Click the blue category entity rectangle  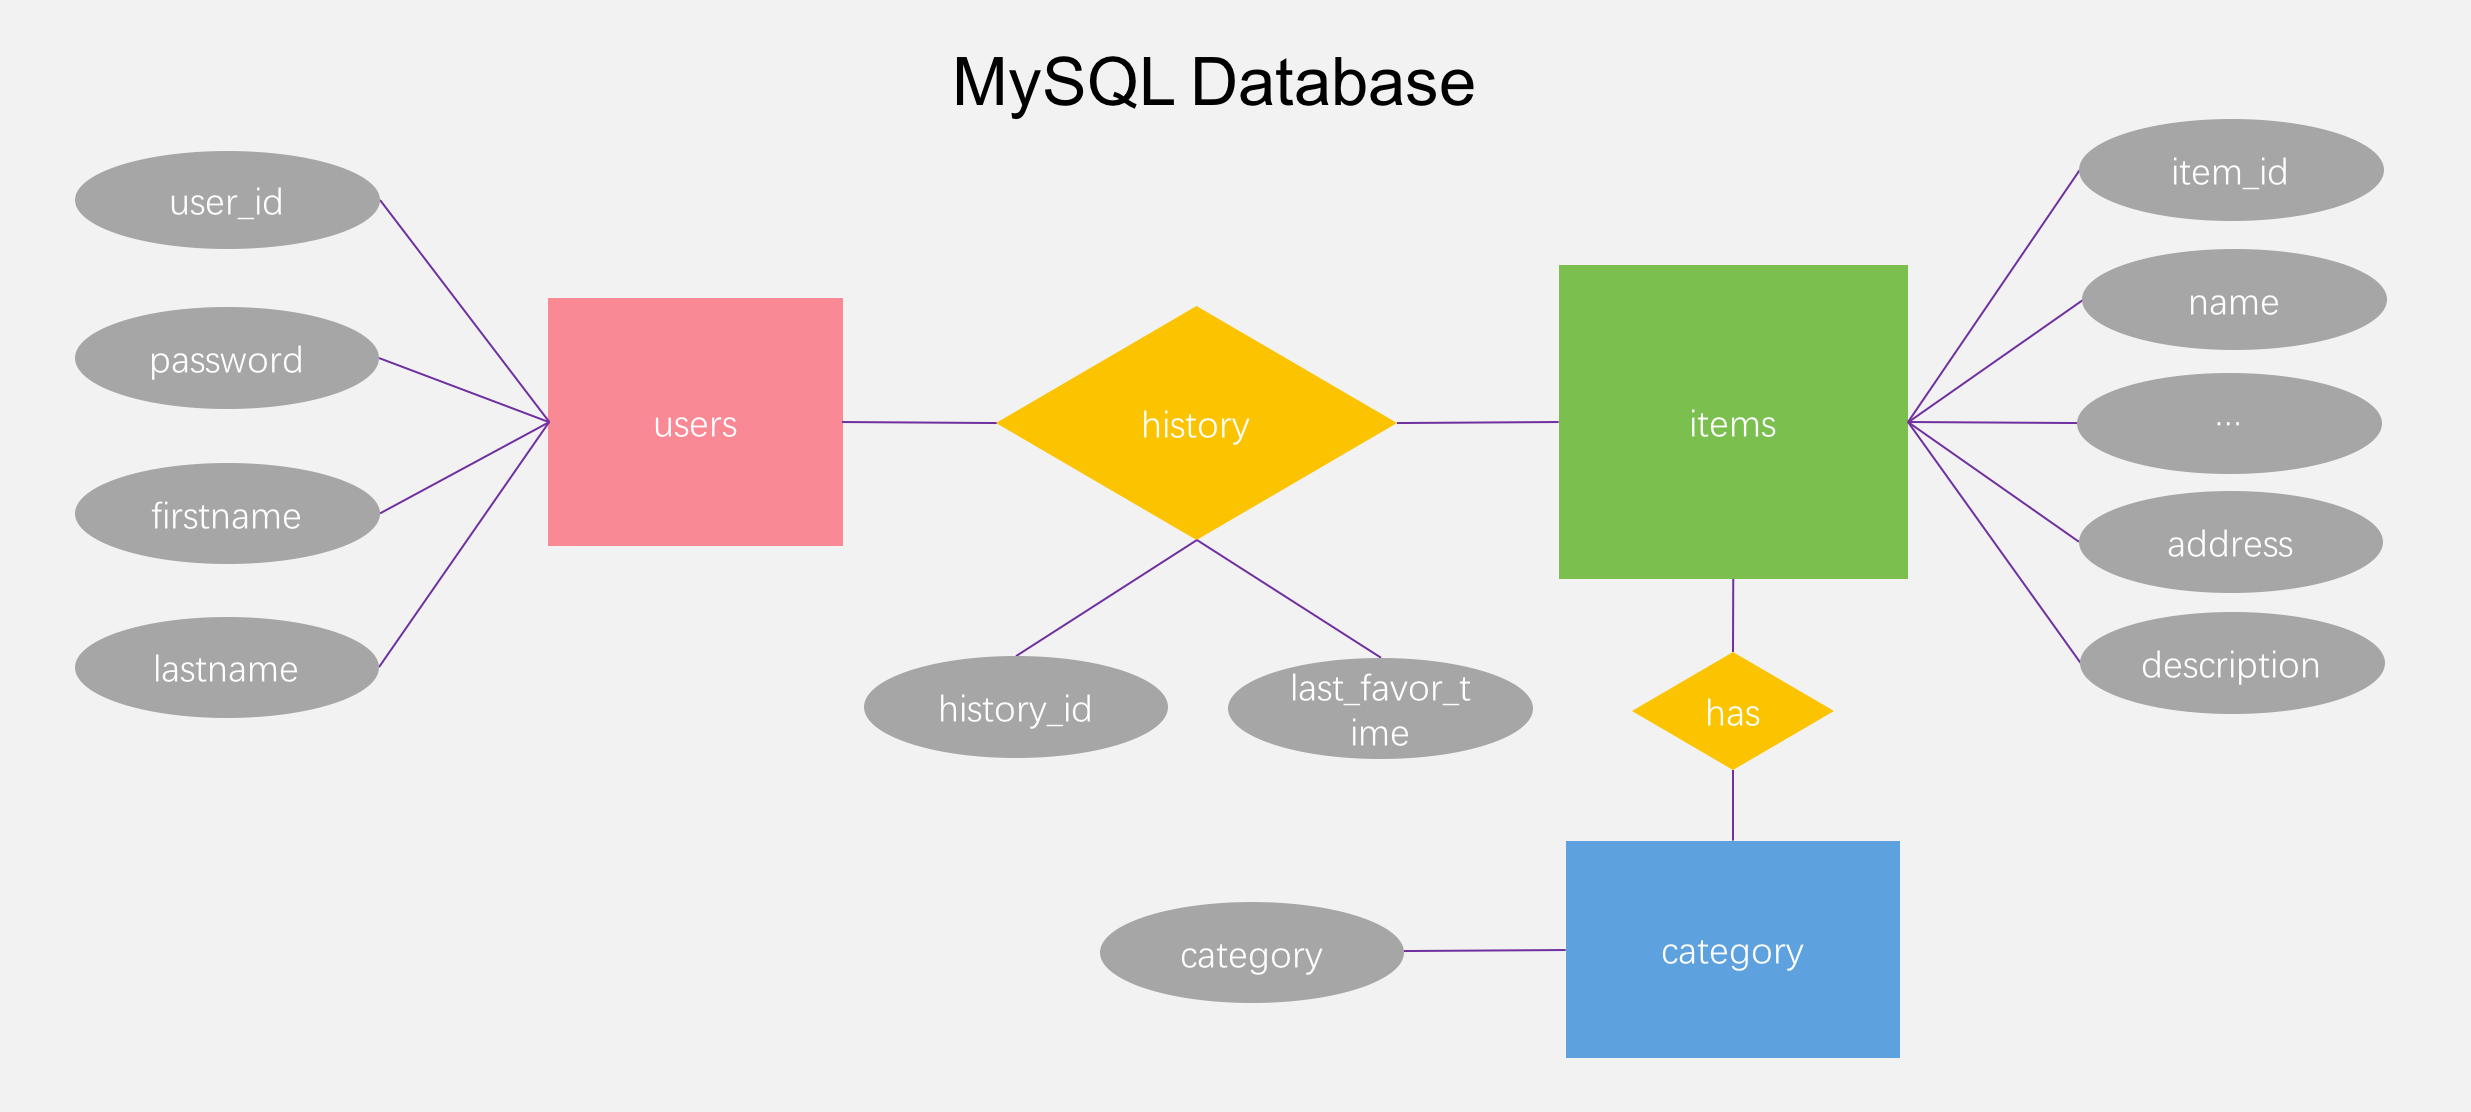[x=1732, y=949]
